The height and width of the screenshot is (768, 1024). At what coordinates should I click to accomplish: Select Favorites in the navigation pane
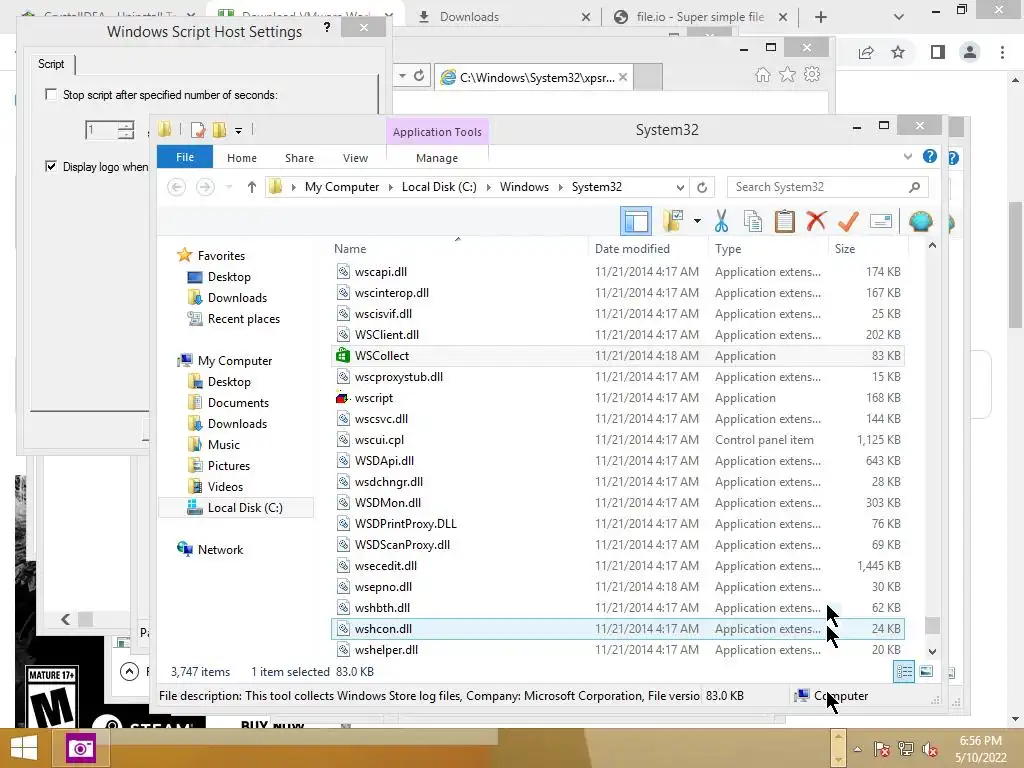[x=221, y=256]
